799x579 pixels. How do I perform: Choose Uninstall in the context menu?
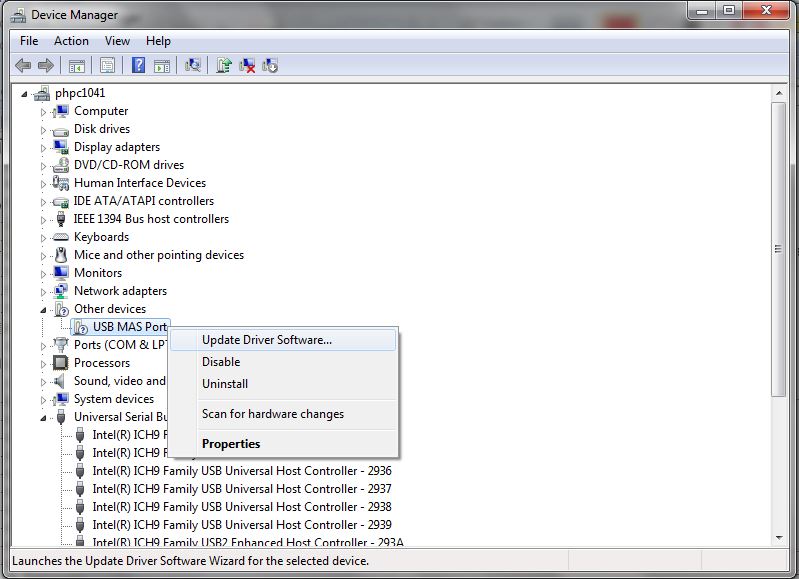tap(283, 384)
